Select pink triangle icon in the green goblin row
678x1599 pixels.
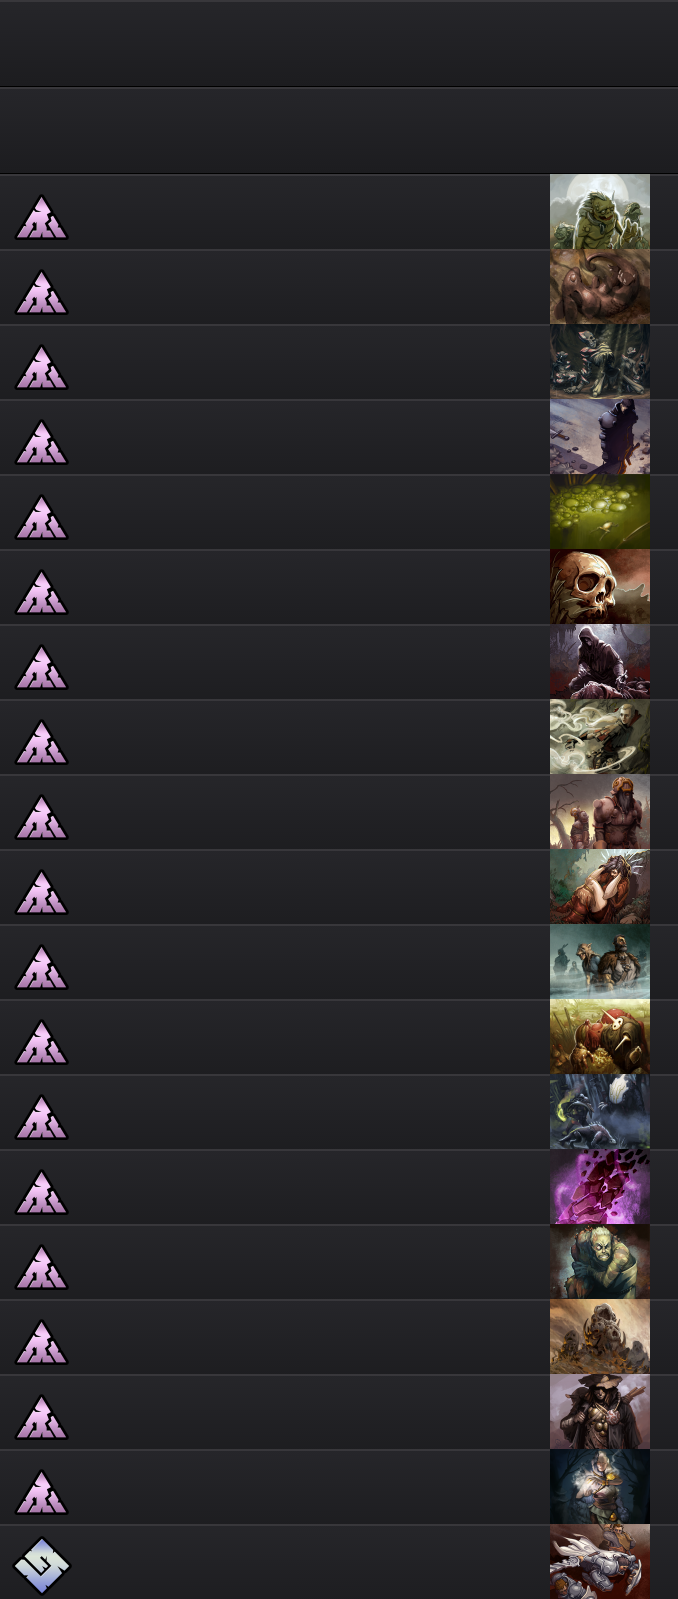42,218
